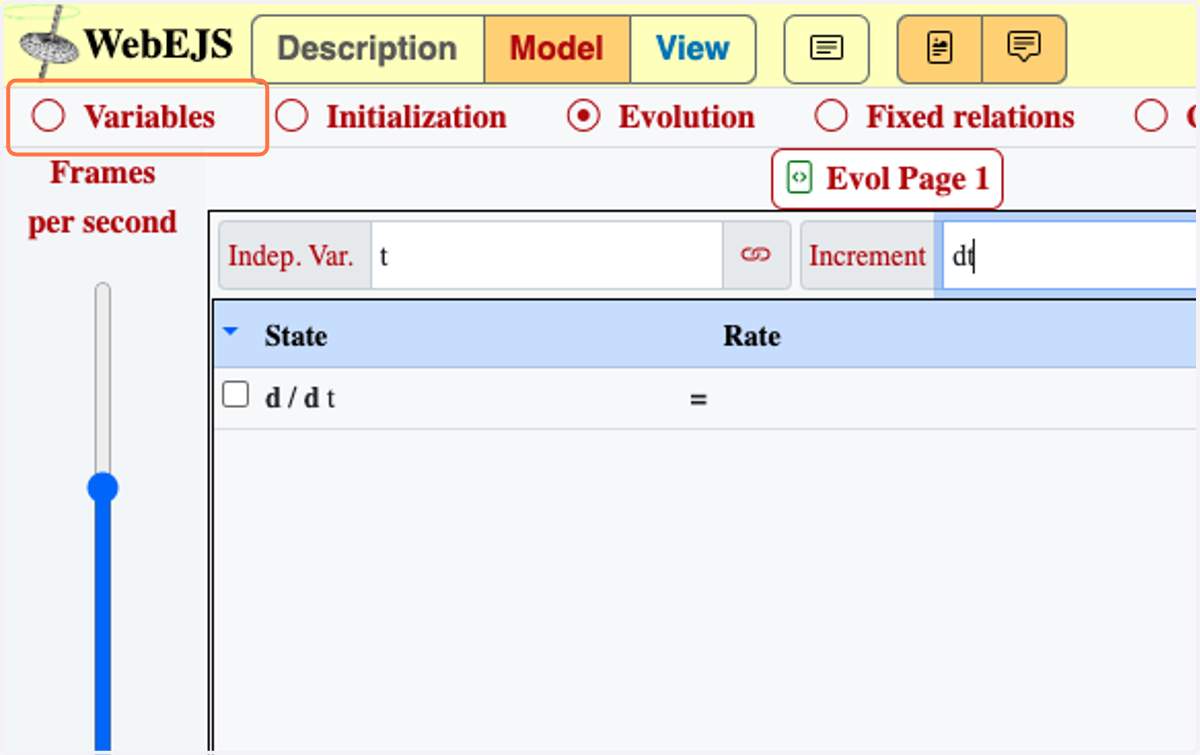Click the d / d t state cell
This screenshot has width=1200, height=755.
coord(300,398)
